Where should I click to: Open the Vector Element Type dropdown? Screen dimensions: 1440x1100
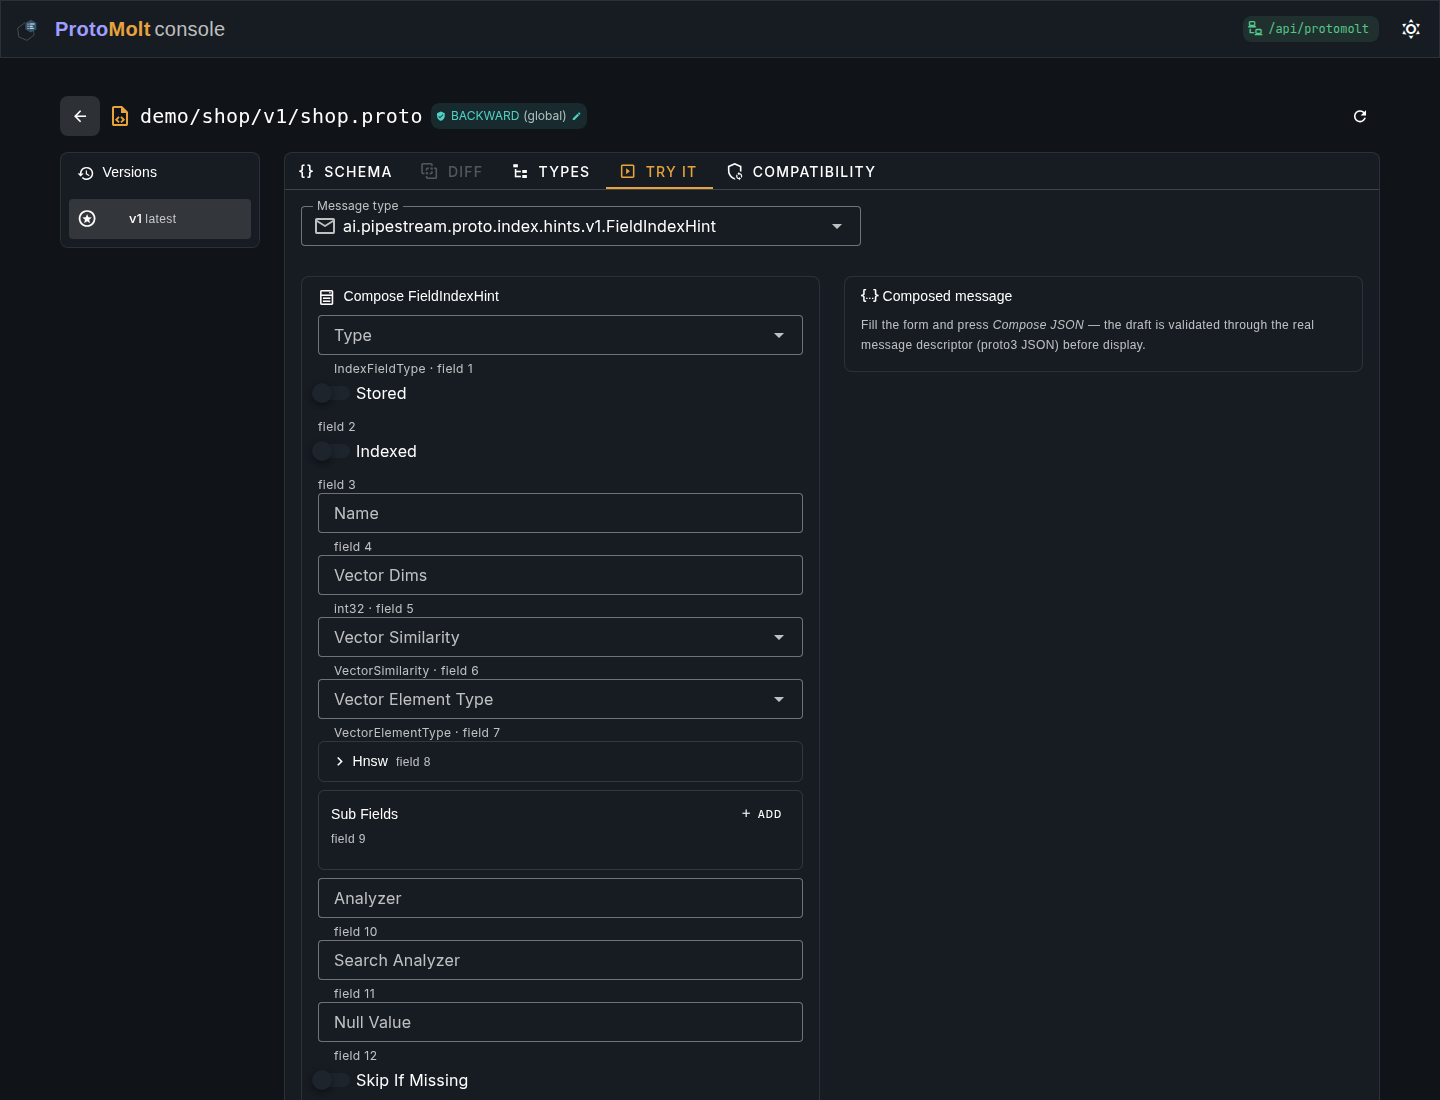point(560,699)
